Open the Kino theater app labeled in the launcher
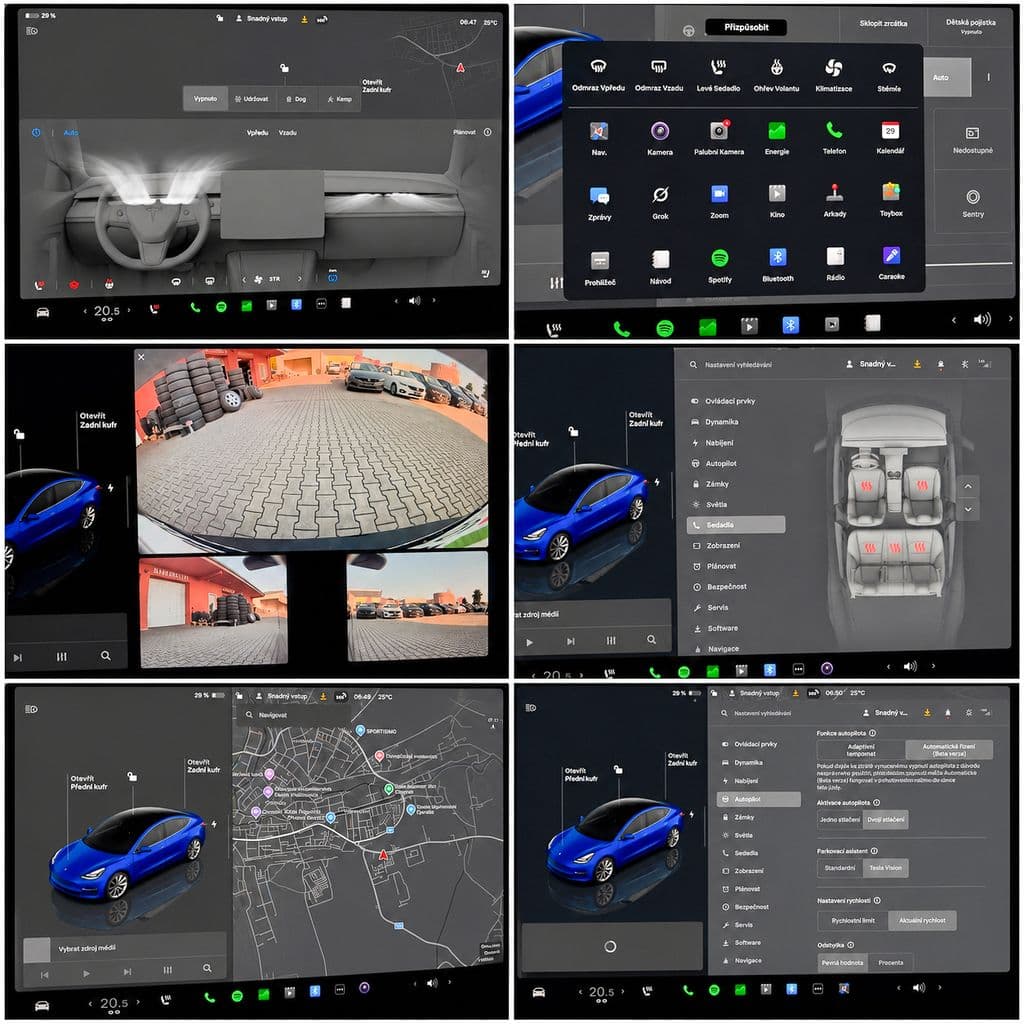Screen dimensions: 1024x1024 (776, 201)
